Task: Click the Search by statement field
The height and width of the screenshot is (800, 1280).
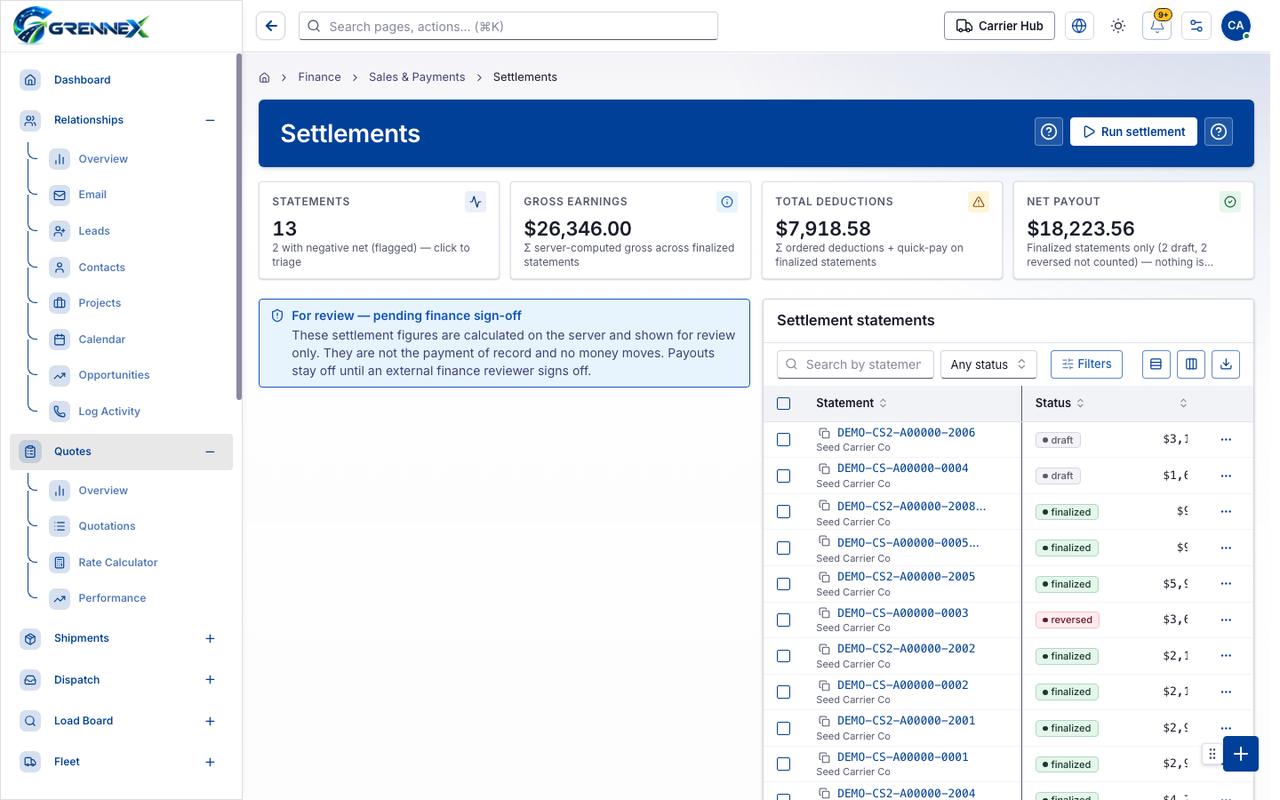Action: [855, 364]
